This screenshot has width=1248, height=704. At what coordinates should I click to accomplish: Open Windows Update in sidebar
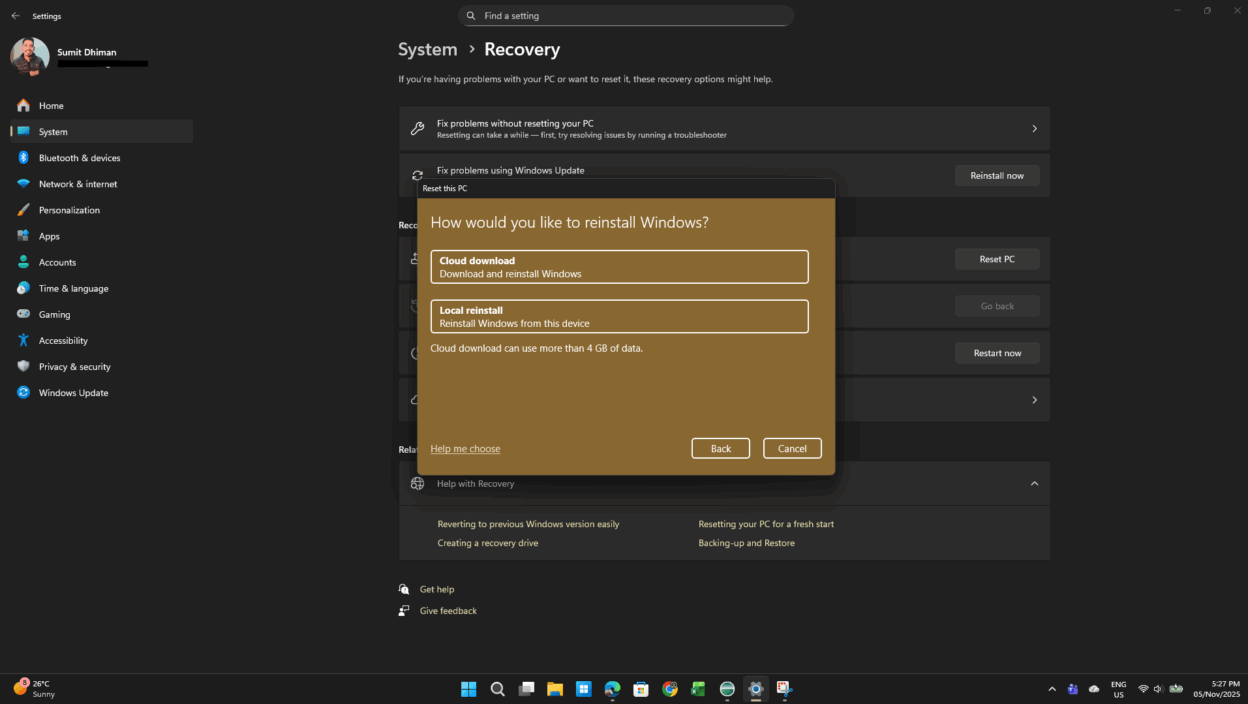pyautogui.click(x=101, y=392)
